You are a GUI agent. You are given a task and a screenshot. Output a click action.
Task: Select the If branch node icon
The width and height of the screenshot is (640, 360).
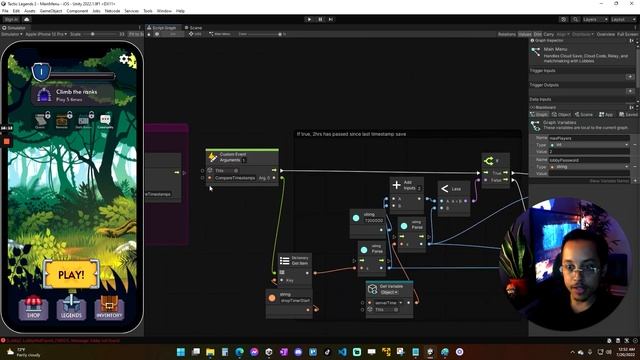pos(488,161)
